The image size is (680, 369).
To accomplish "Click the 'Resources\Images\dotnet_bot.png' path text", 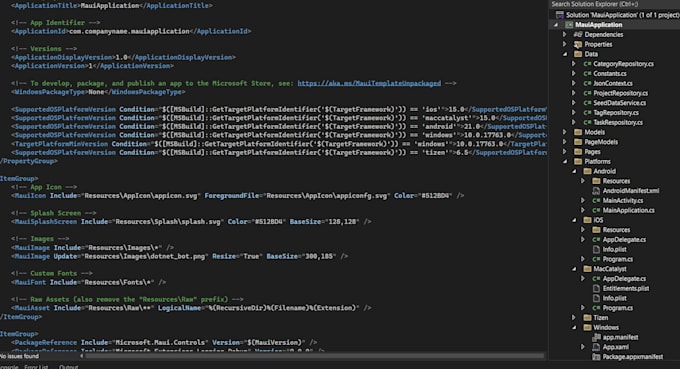I will (146, 256).
